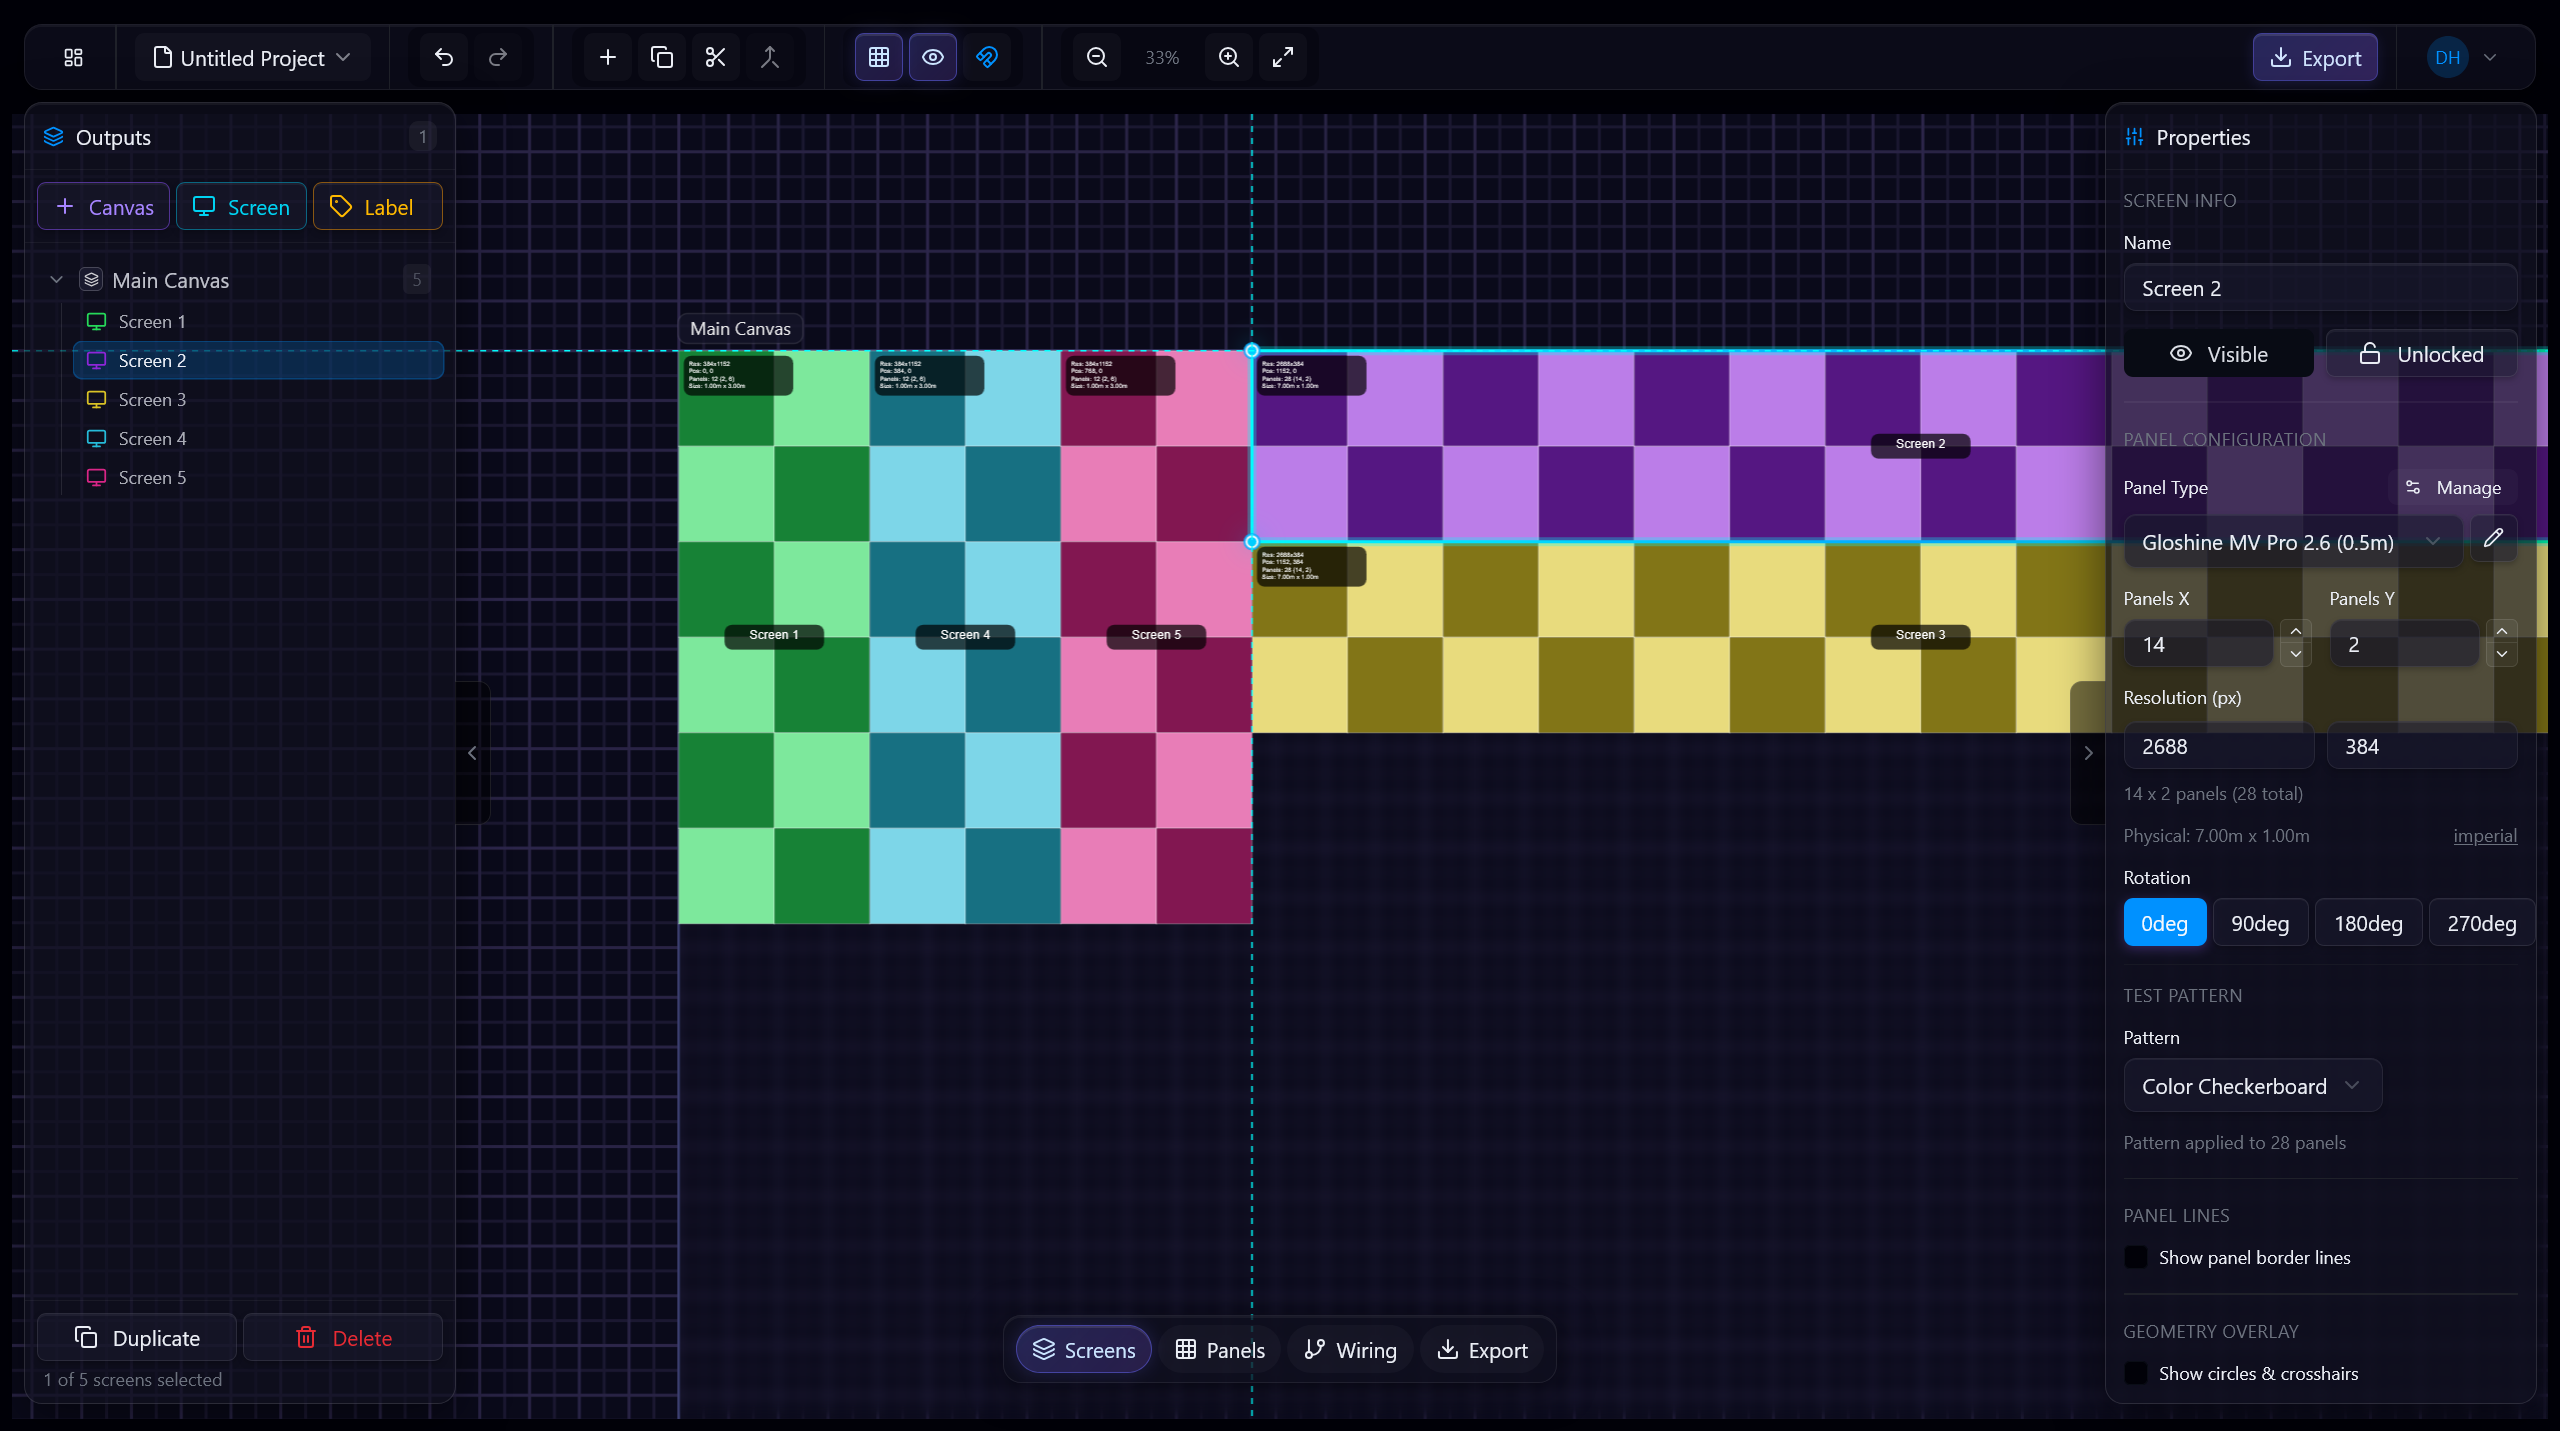Enable Show panel border lines
The width and height of the screenshot is (2560, 1431).
coord(2135,1256)
